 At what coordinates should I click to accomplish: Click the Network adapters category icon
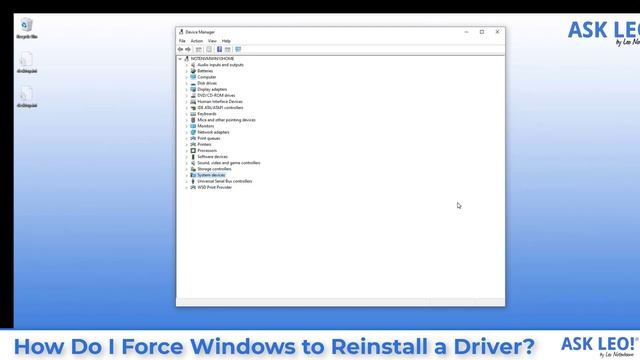(x=193, y=132)
